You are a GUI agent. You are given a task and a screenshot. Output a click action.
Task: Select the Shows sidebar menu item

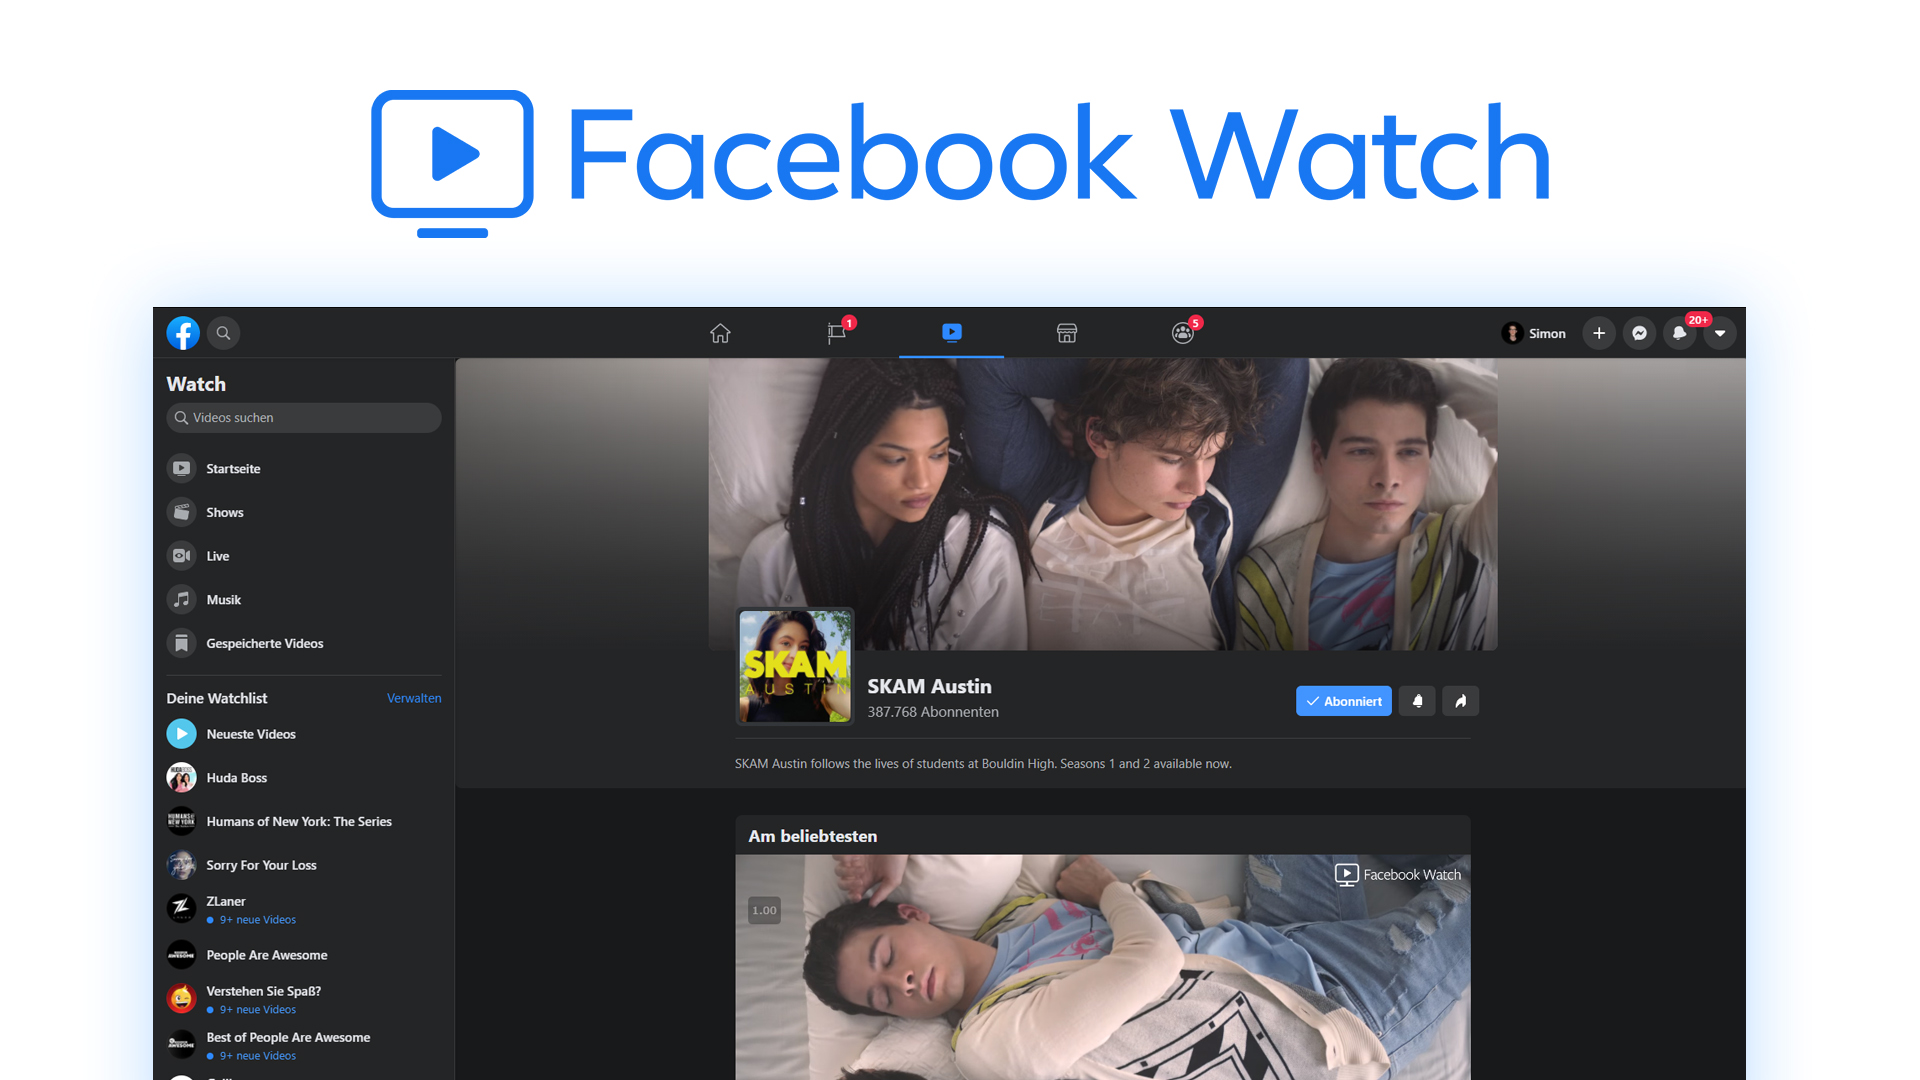224,512
